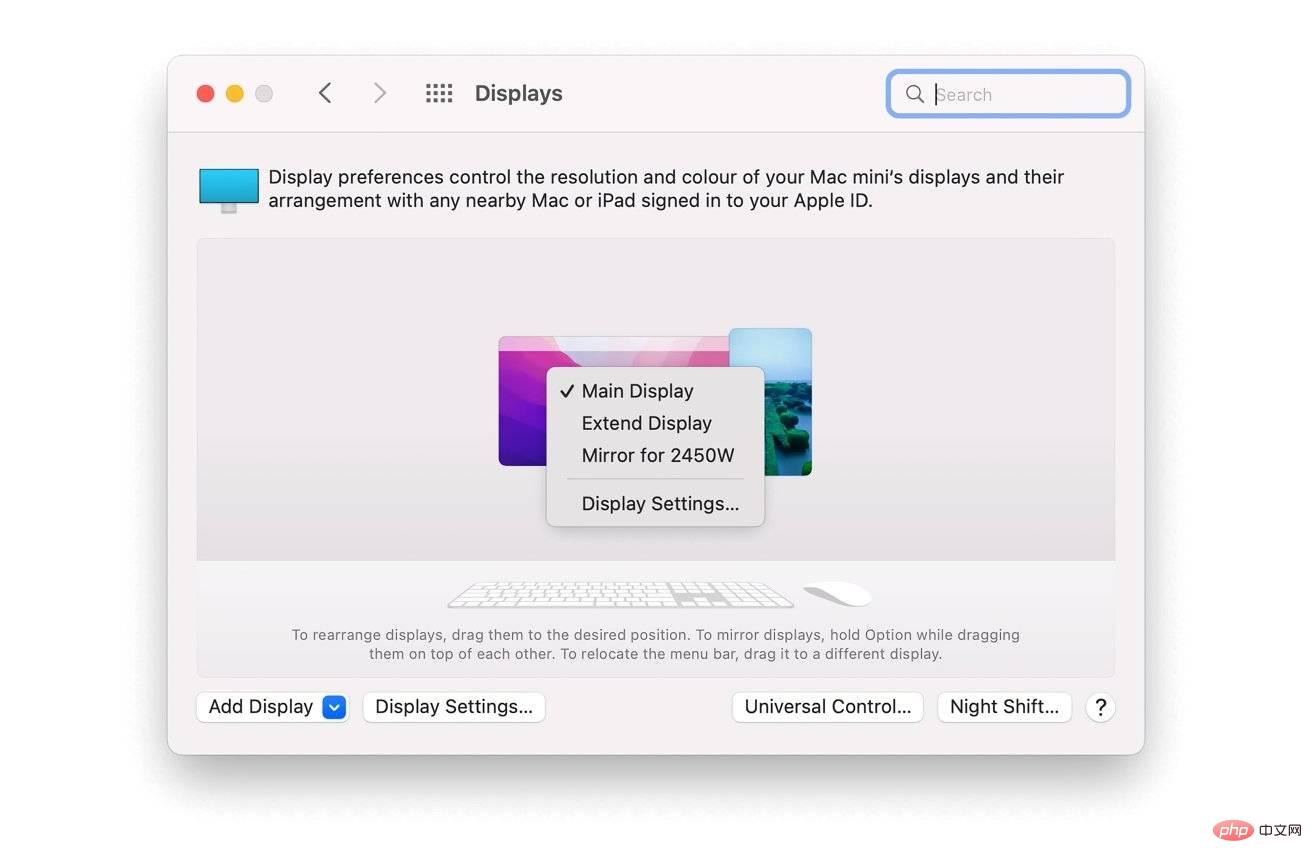Viewport: 1312px width, 863px height.
Task: Open help with the question mark button
Action: 1100,707
